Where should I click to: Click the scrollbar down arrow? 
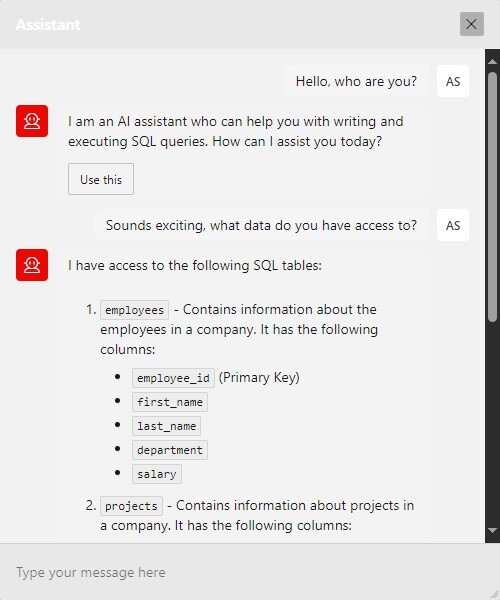(x=492, y=530)
